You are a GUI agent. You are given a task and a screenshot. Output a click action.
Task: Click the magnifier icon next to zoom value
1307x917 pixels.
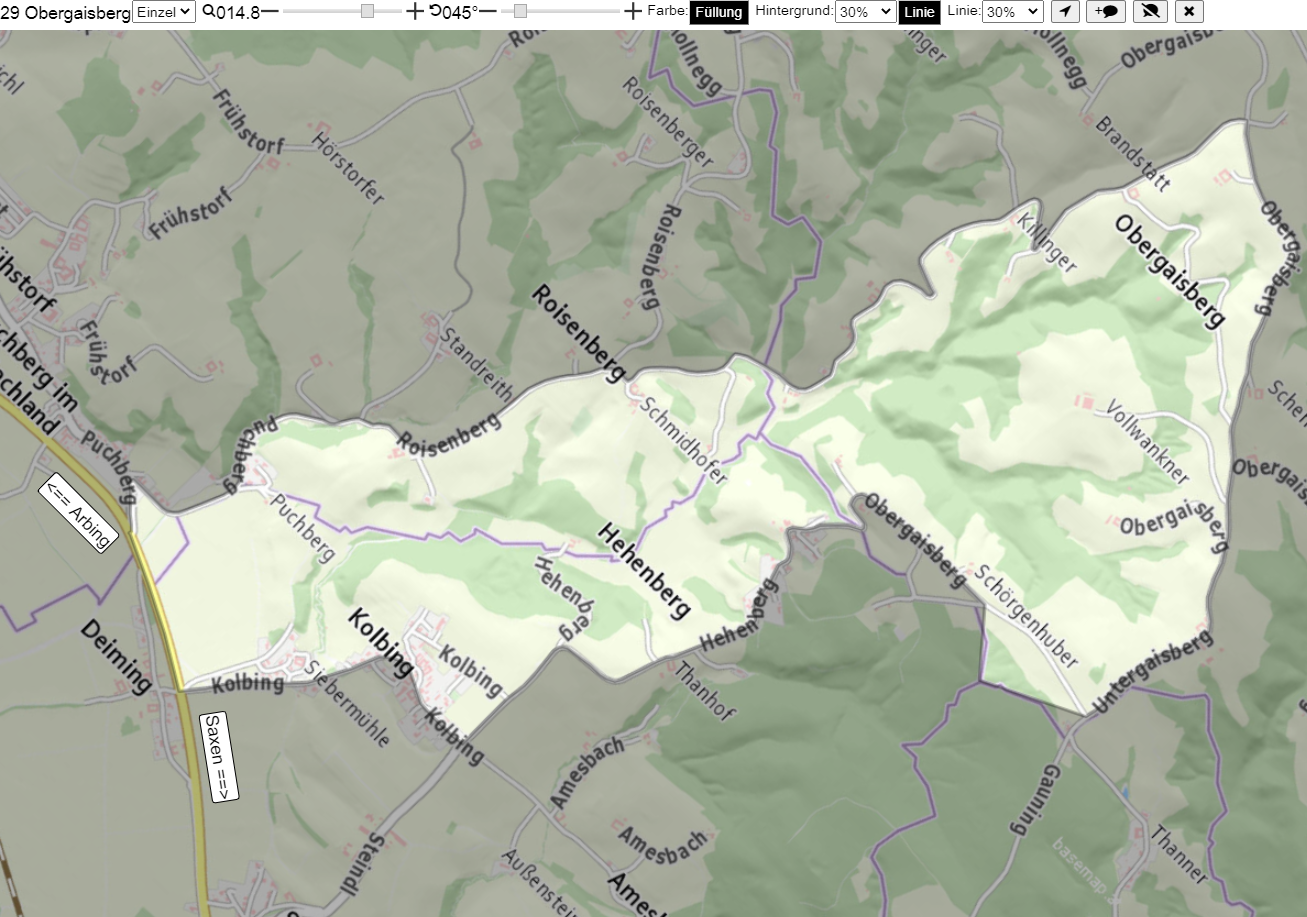pyautogui.click(x=208, y=11)
